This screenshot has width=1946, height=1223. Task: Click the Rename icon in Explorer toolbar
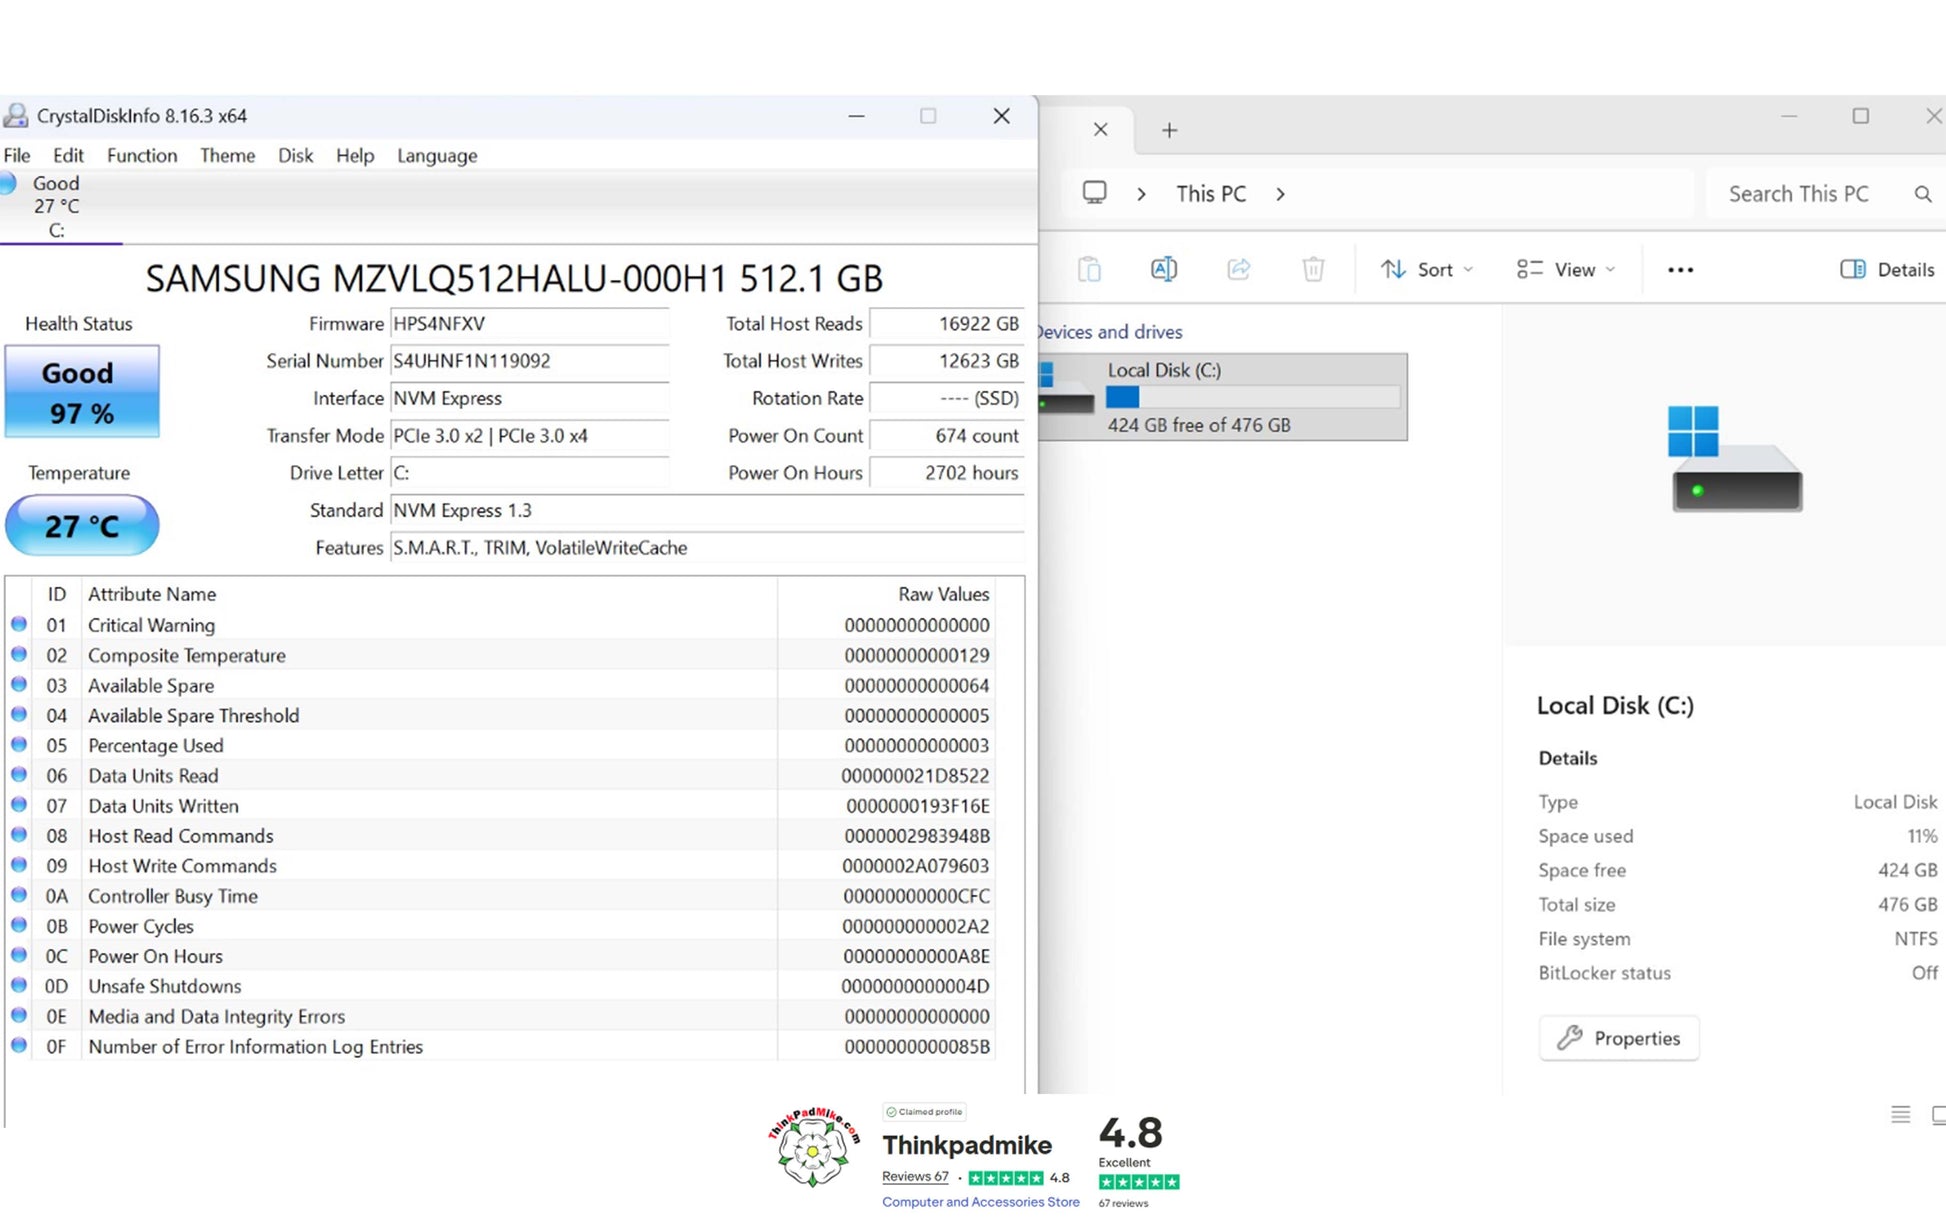(1163, 269)
